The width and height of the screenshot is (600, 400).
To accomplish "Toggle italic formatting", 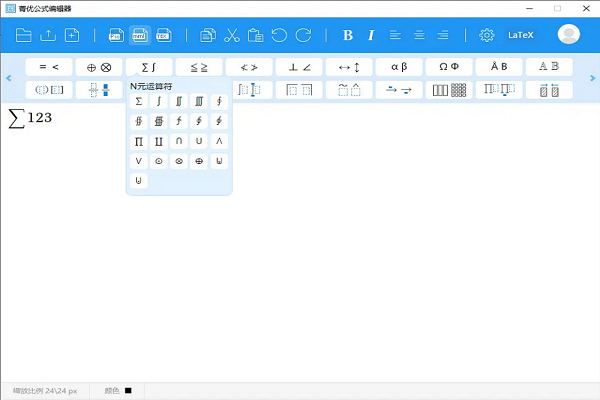I will click(x=371, y=35).
